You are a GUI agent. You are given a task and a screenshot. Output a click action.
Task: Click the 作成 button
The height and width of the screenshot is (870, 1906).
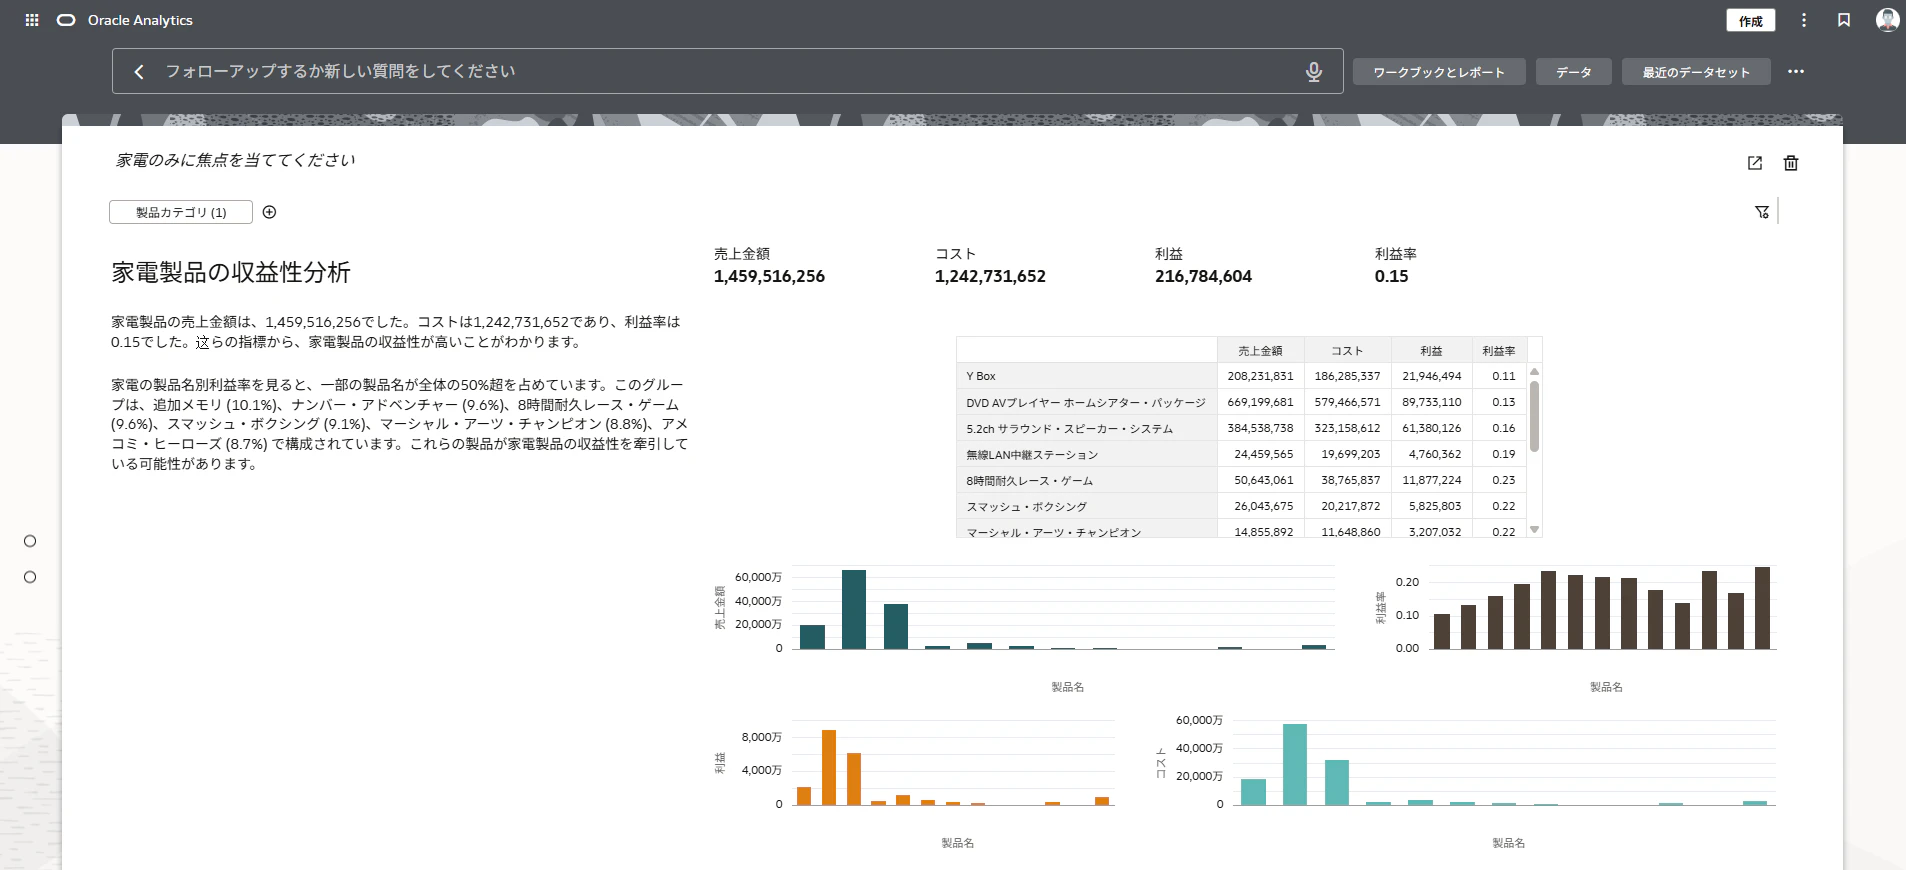pyautogui.click(x=1751, y=21)
